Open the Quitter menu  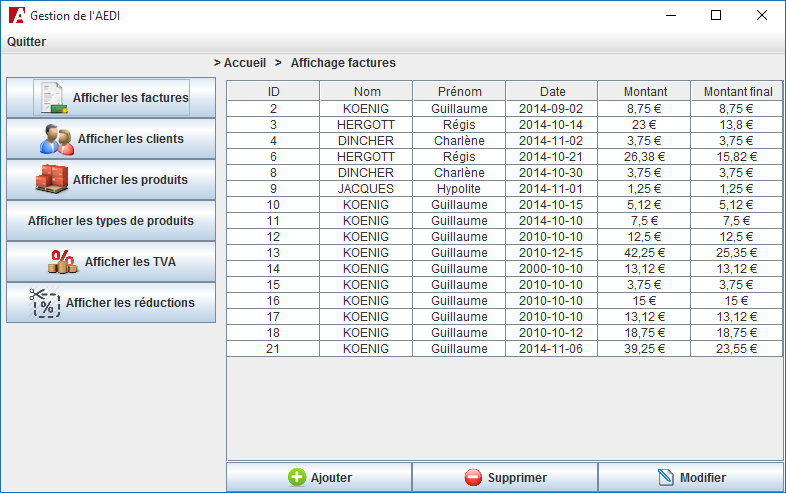coord(27,42)
